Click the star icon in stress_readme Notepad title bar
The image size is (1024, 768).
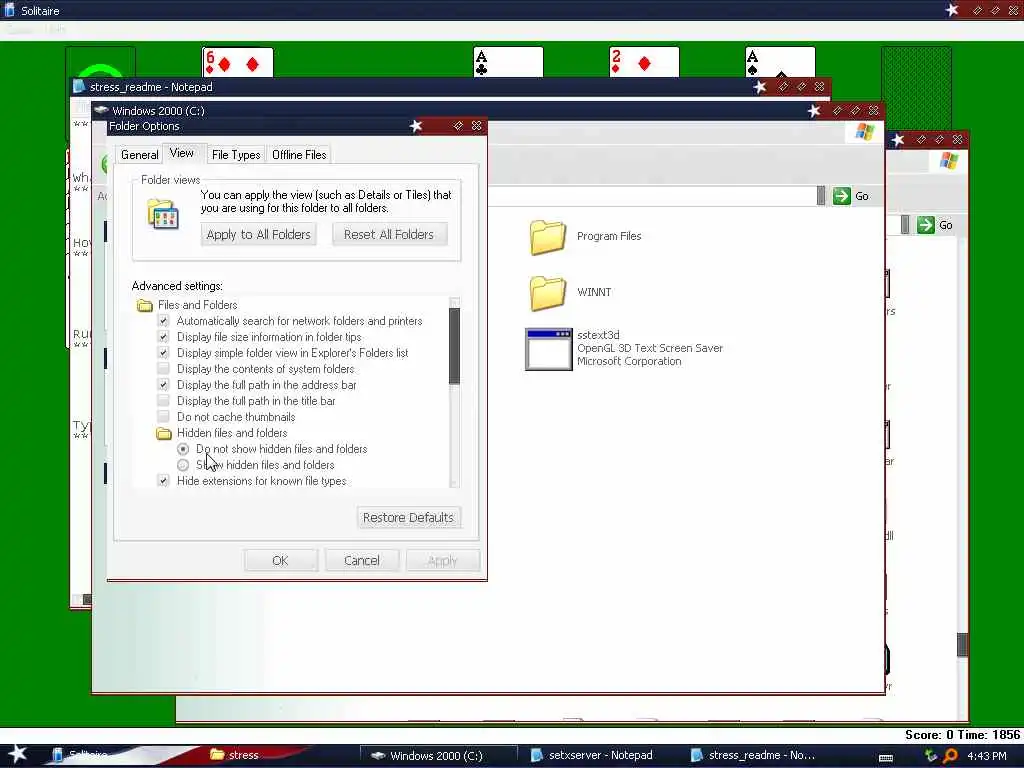(760, 87)
